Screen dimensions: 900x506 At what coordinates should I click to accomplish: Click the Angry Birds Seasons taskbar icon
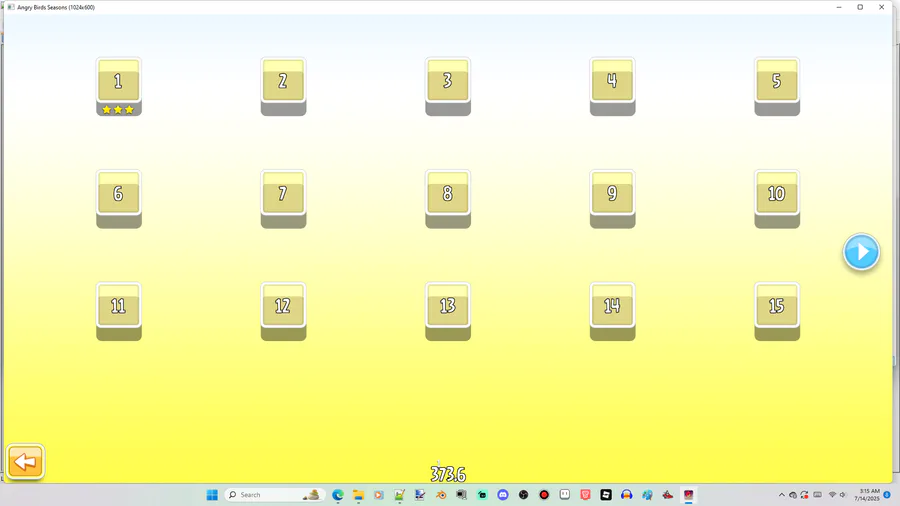(688, 495)
